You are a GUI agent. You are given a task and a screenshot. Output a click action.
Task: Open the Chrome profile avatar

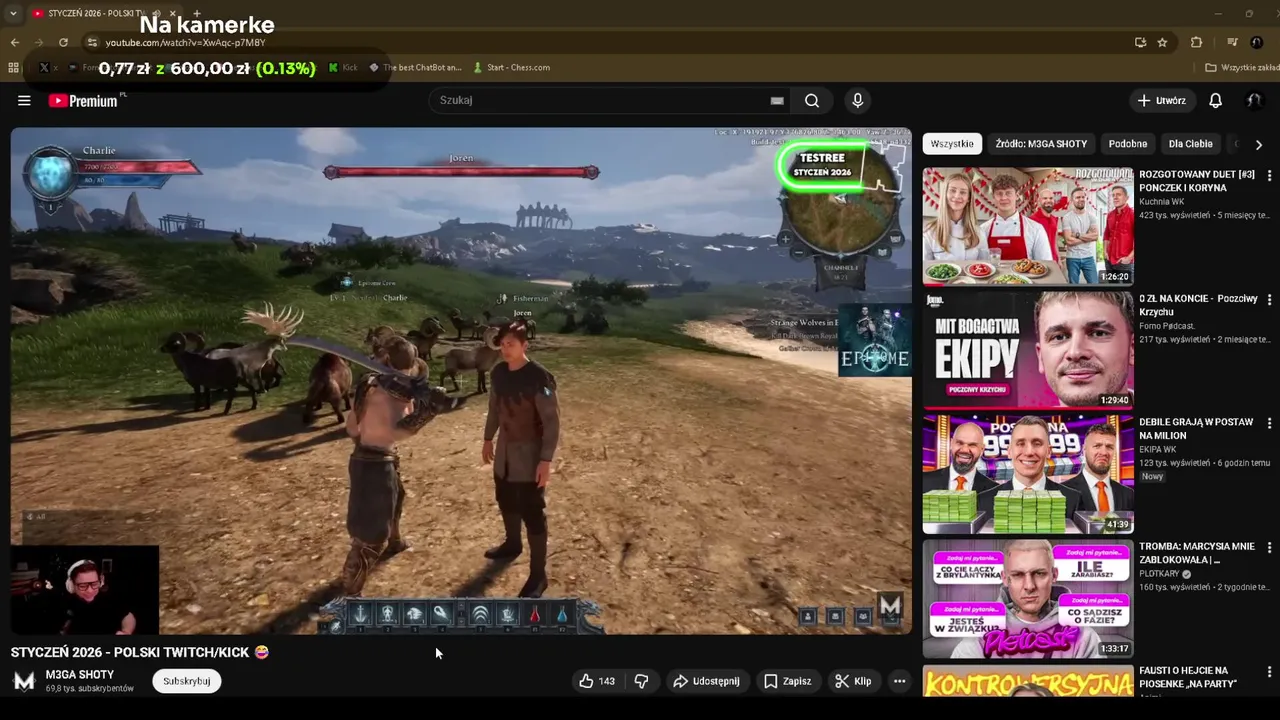pos(1257,42)
